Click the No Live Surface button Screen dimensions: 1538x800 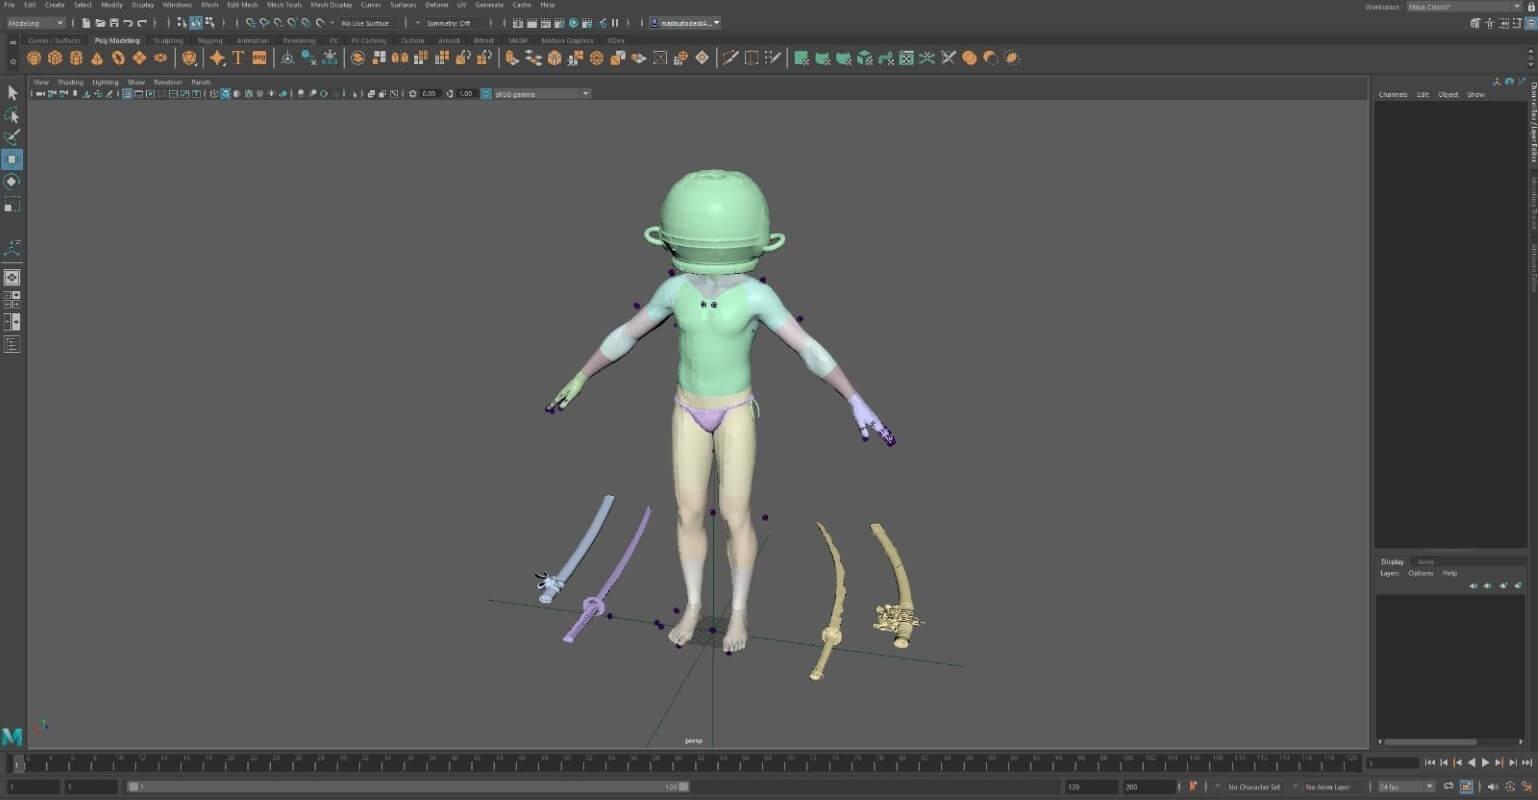365,22
